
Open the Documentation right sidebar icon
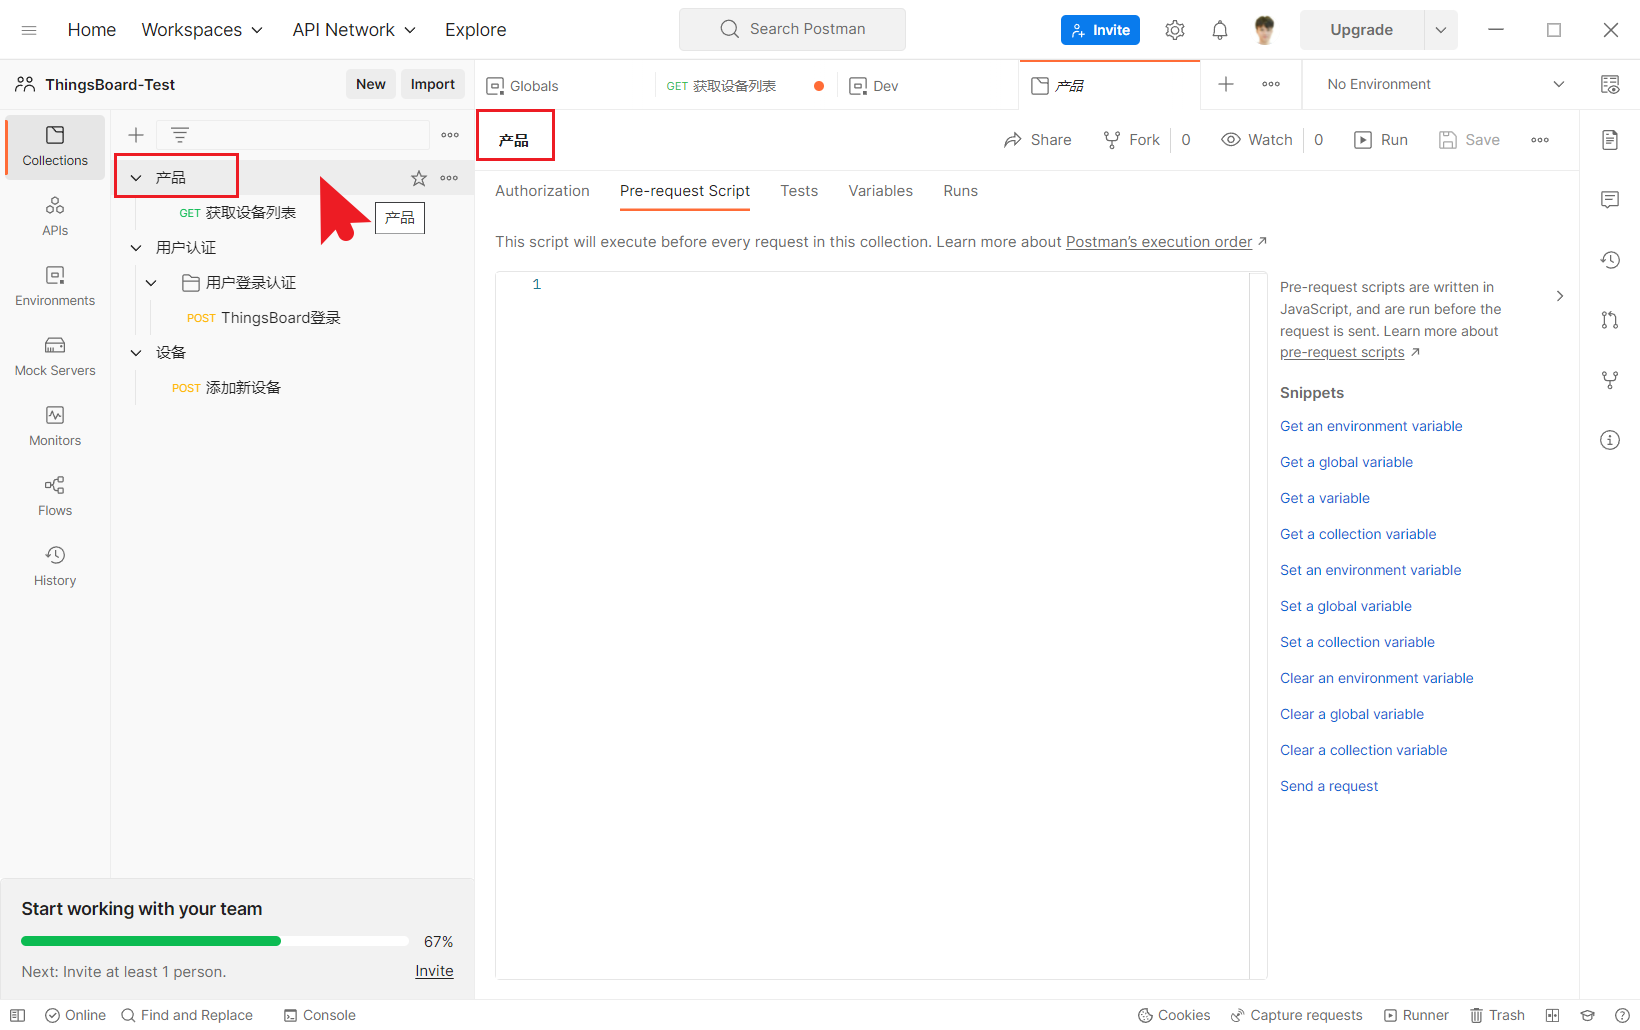(x=1610, y=140)
